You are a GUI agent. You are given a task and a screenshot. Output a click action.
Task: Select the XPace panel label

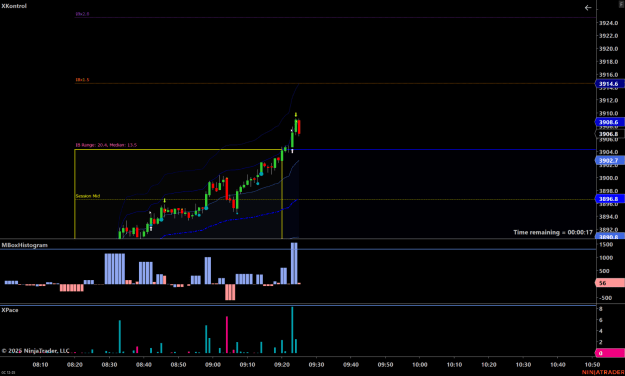pyautogui.click(x=10, y=310)
